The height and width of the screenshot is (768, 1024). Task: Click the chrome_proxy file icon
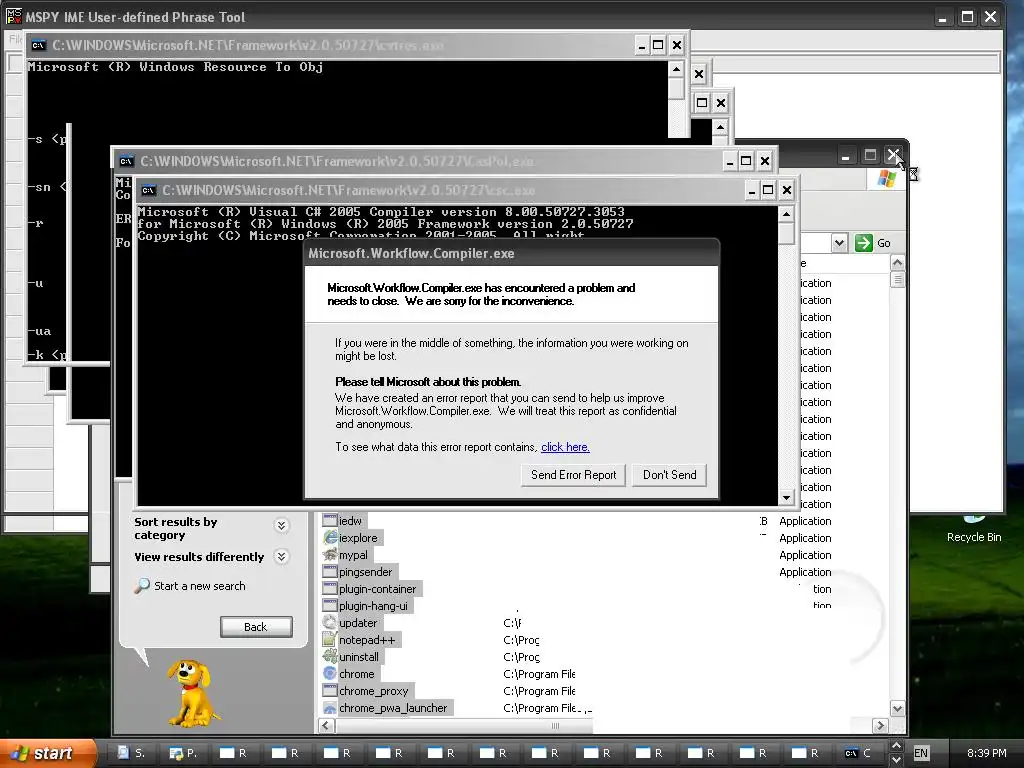pyautogui.click(x=330, y=690)
